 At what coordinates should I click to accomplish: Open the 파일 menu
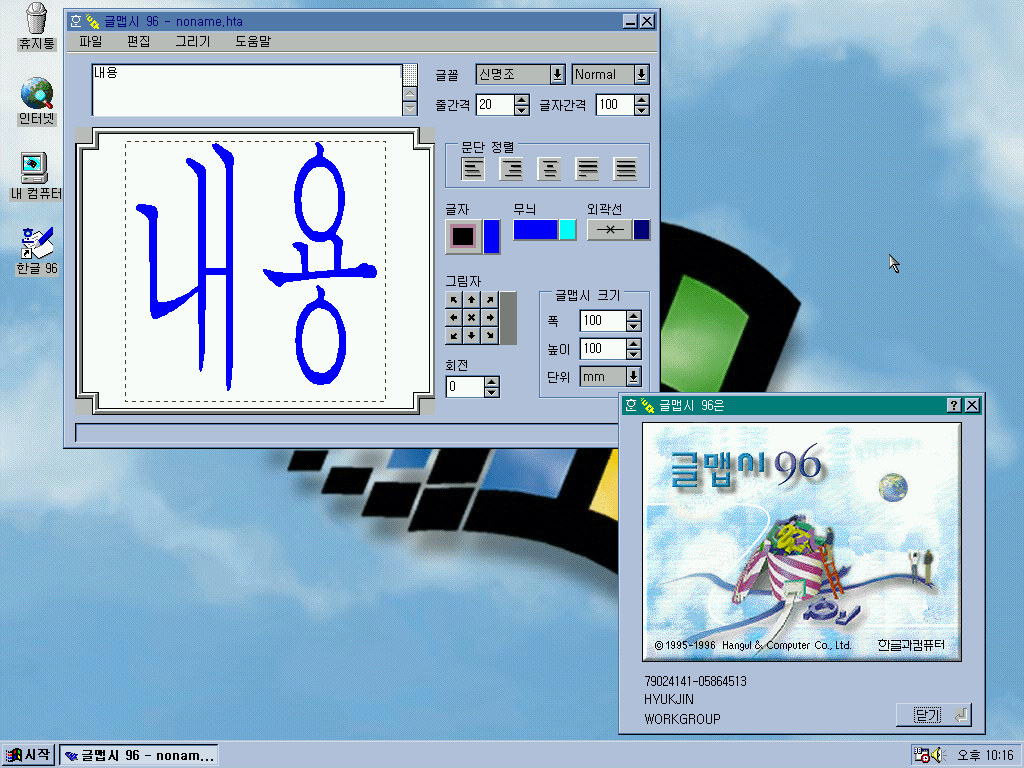[91, 41]
